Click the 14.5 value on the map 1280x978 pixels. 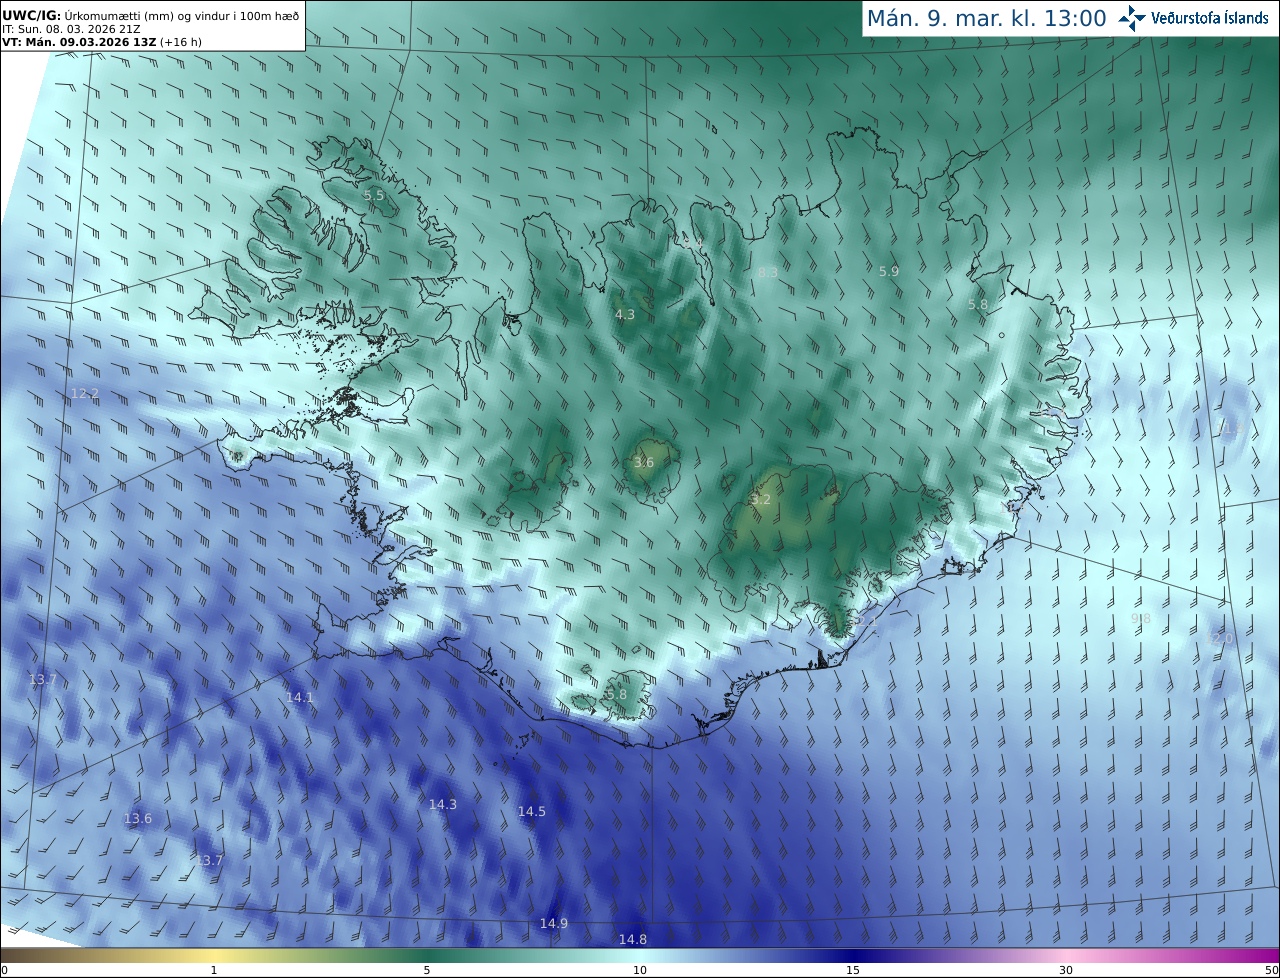pos(532,811)
